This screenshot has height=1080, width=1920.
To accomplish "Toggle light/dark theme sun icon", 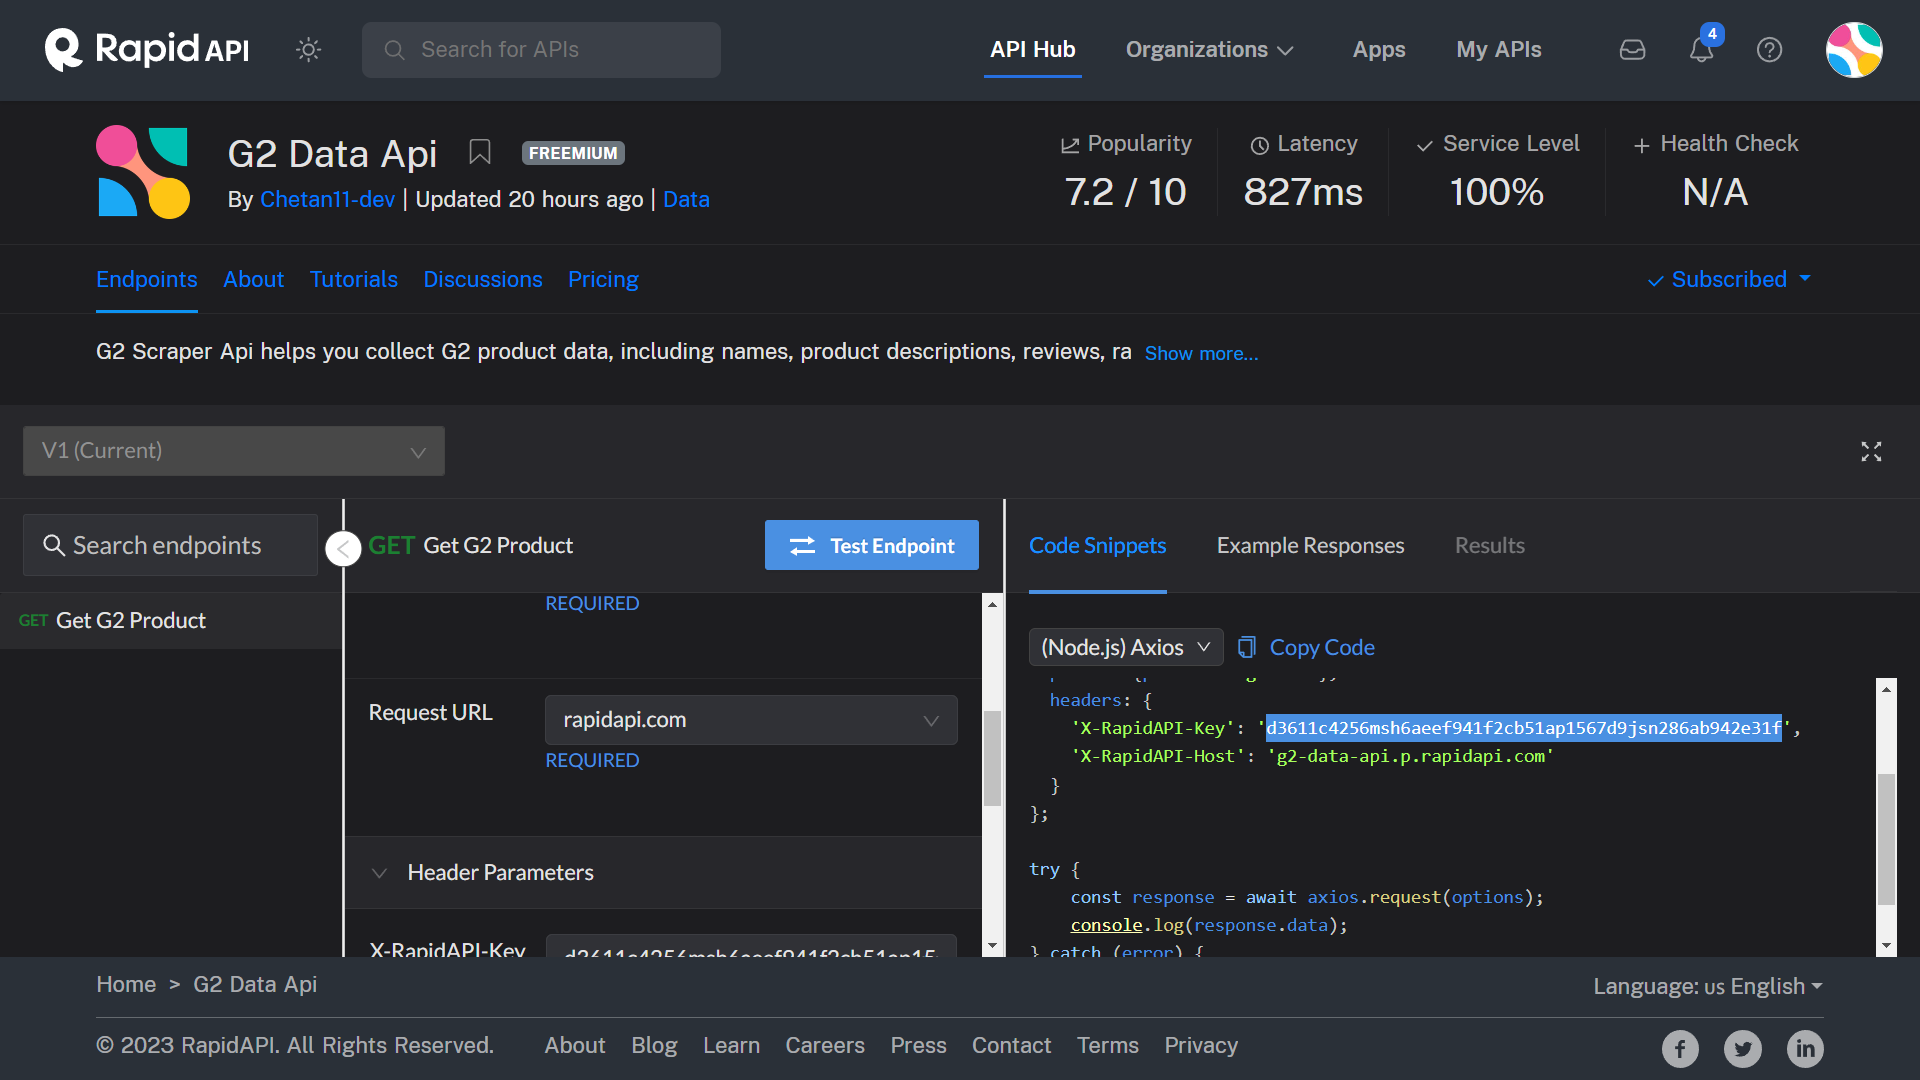I will [x=308, y=49].
